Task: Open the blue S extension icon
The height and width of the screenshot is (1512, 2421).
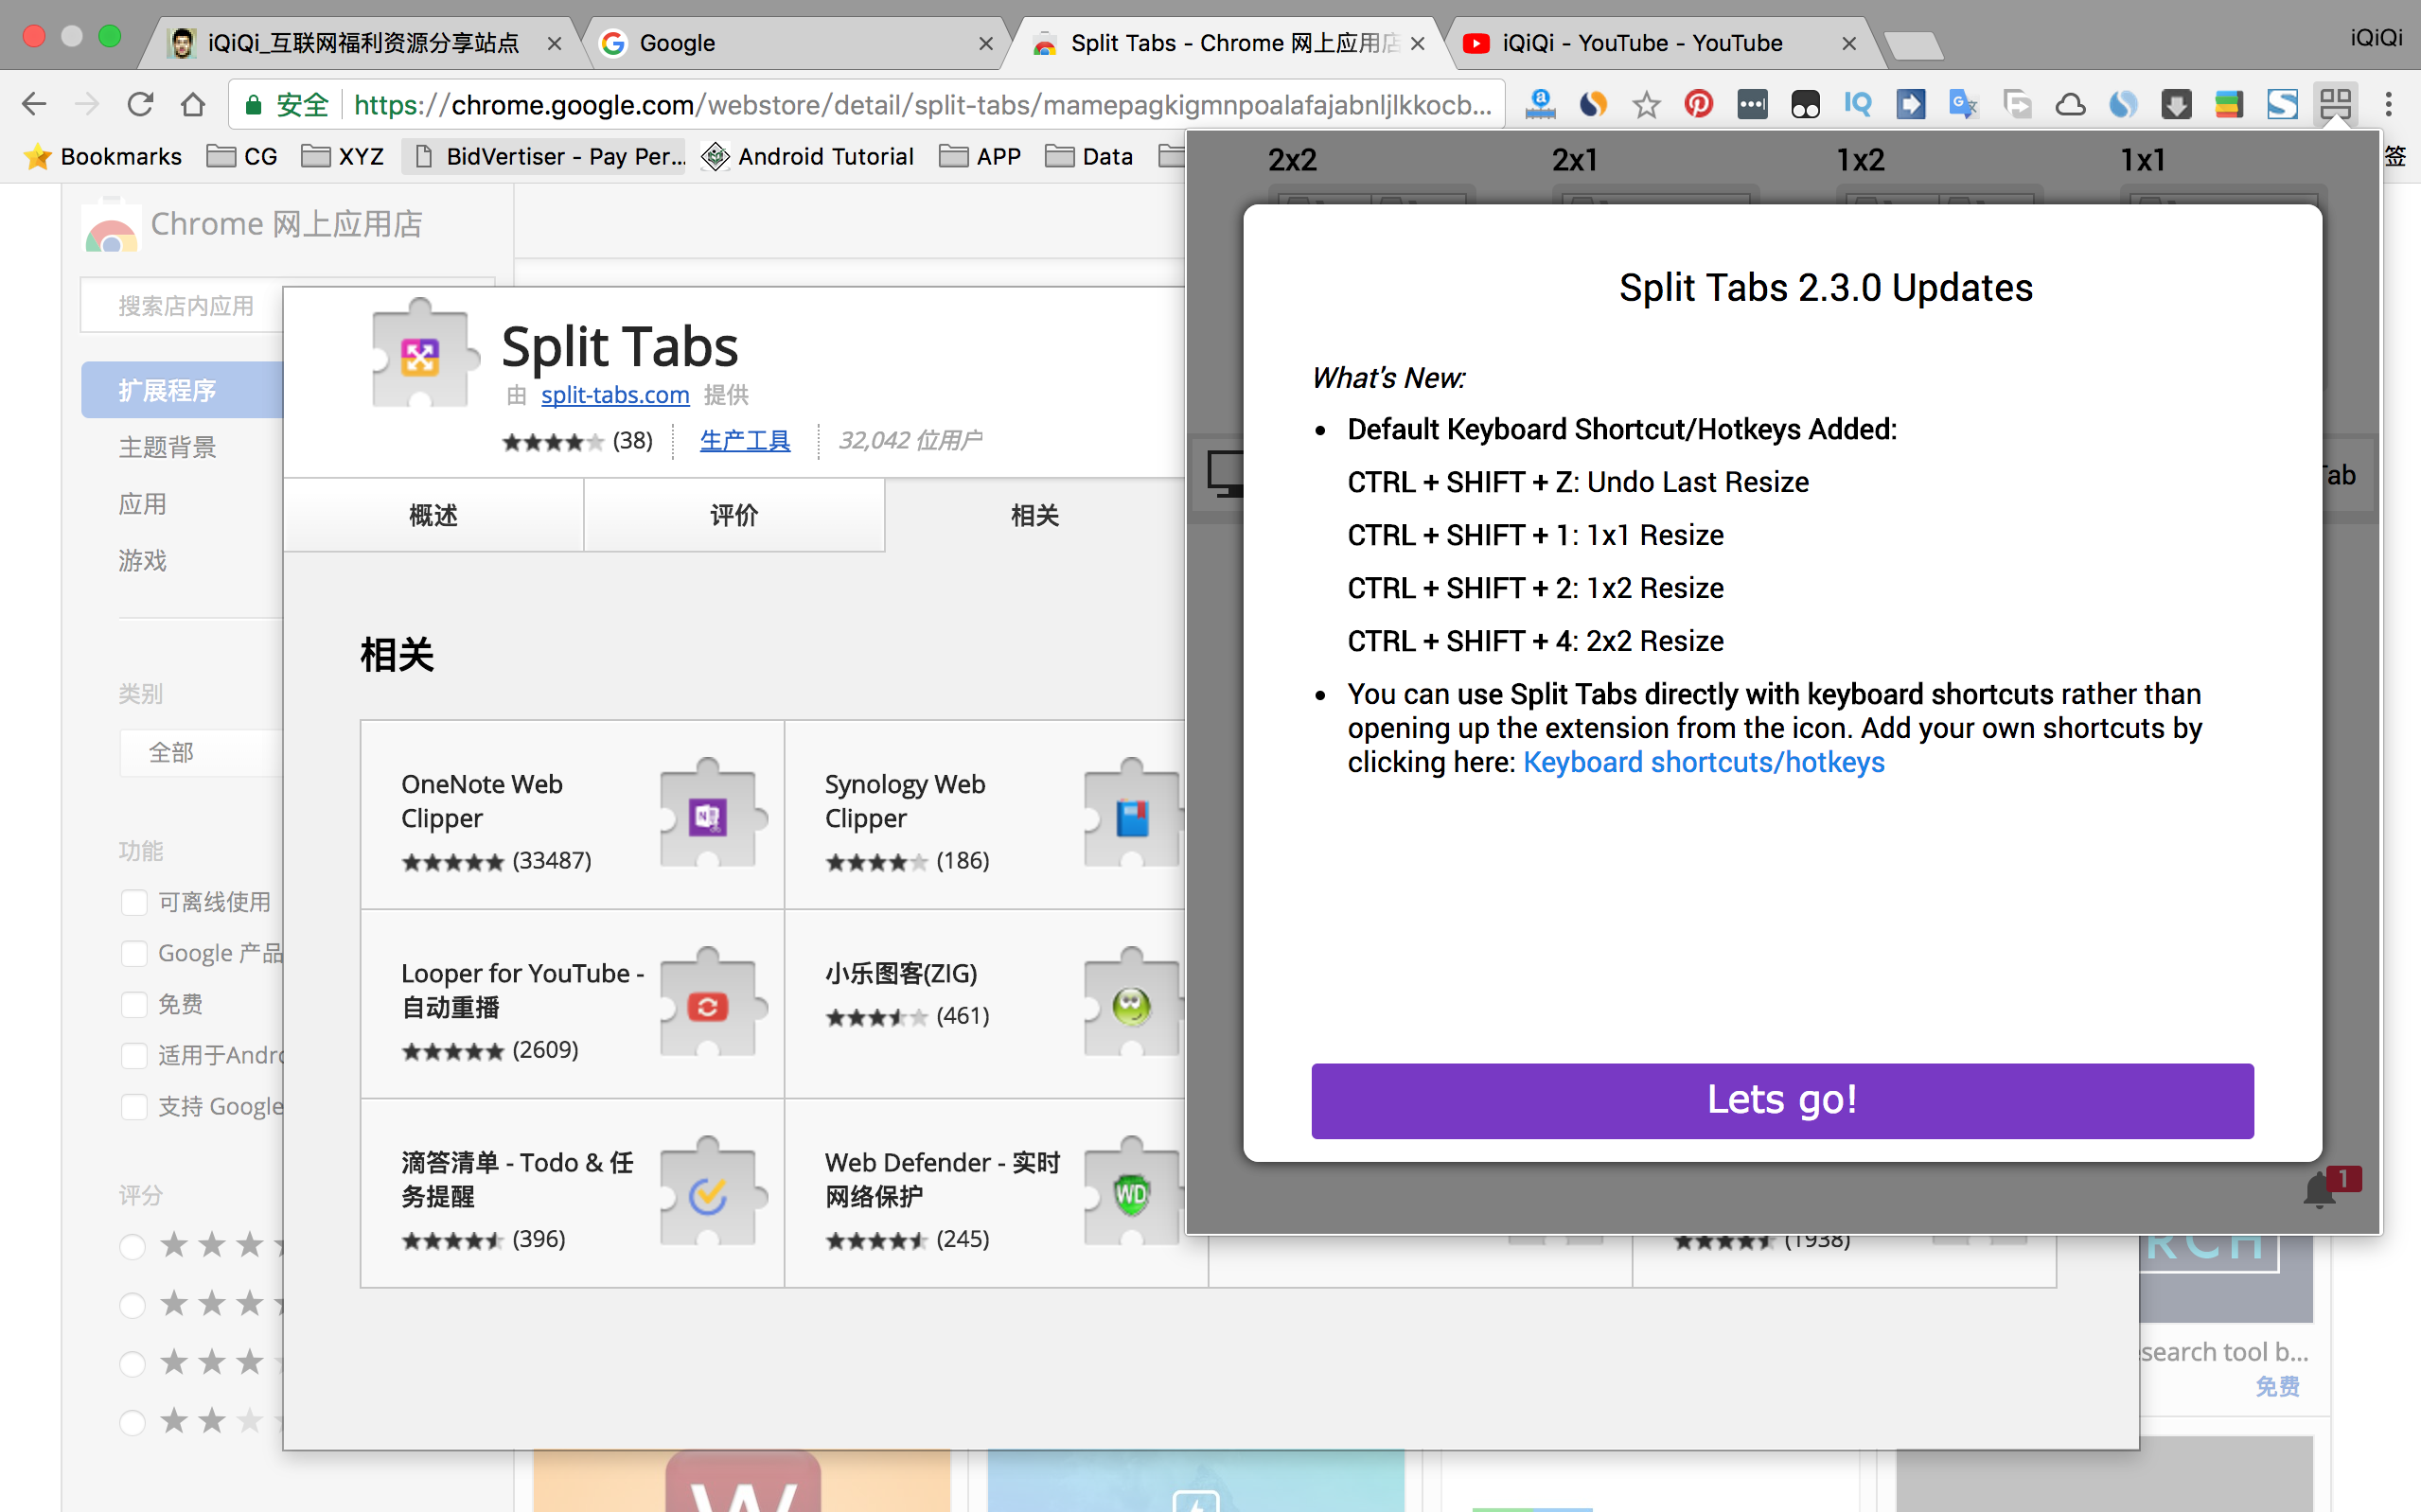Action: [2282, 104]
